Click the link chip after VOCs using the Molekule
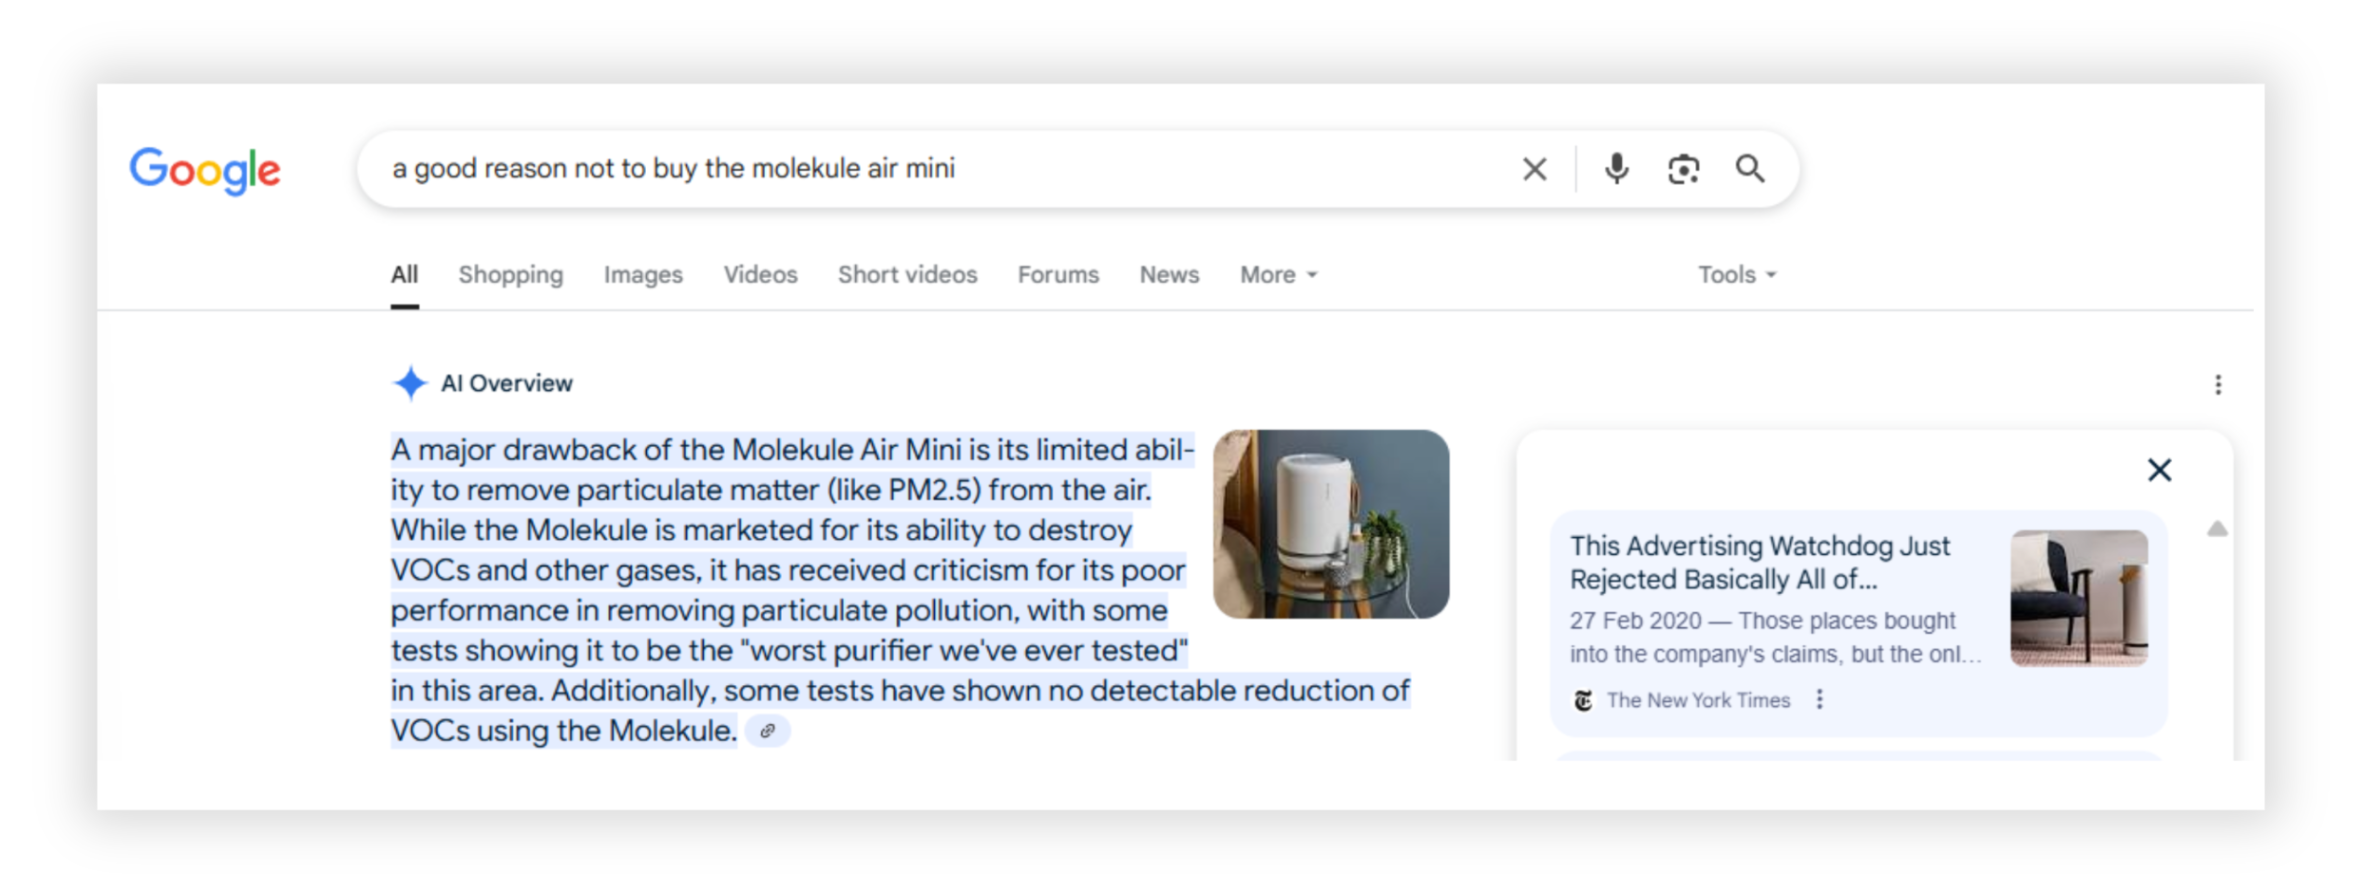 point(767,731)
